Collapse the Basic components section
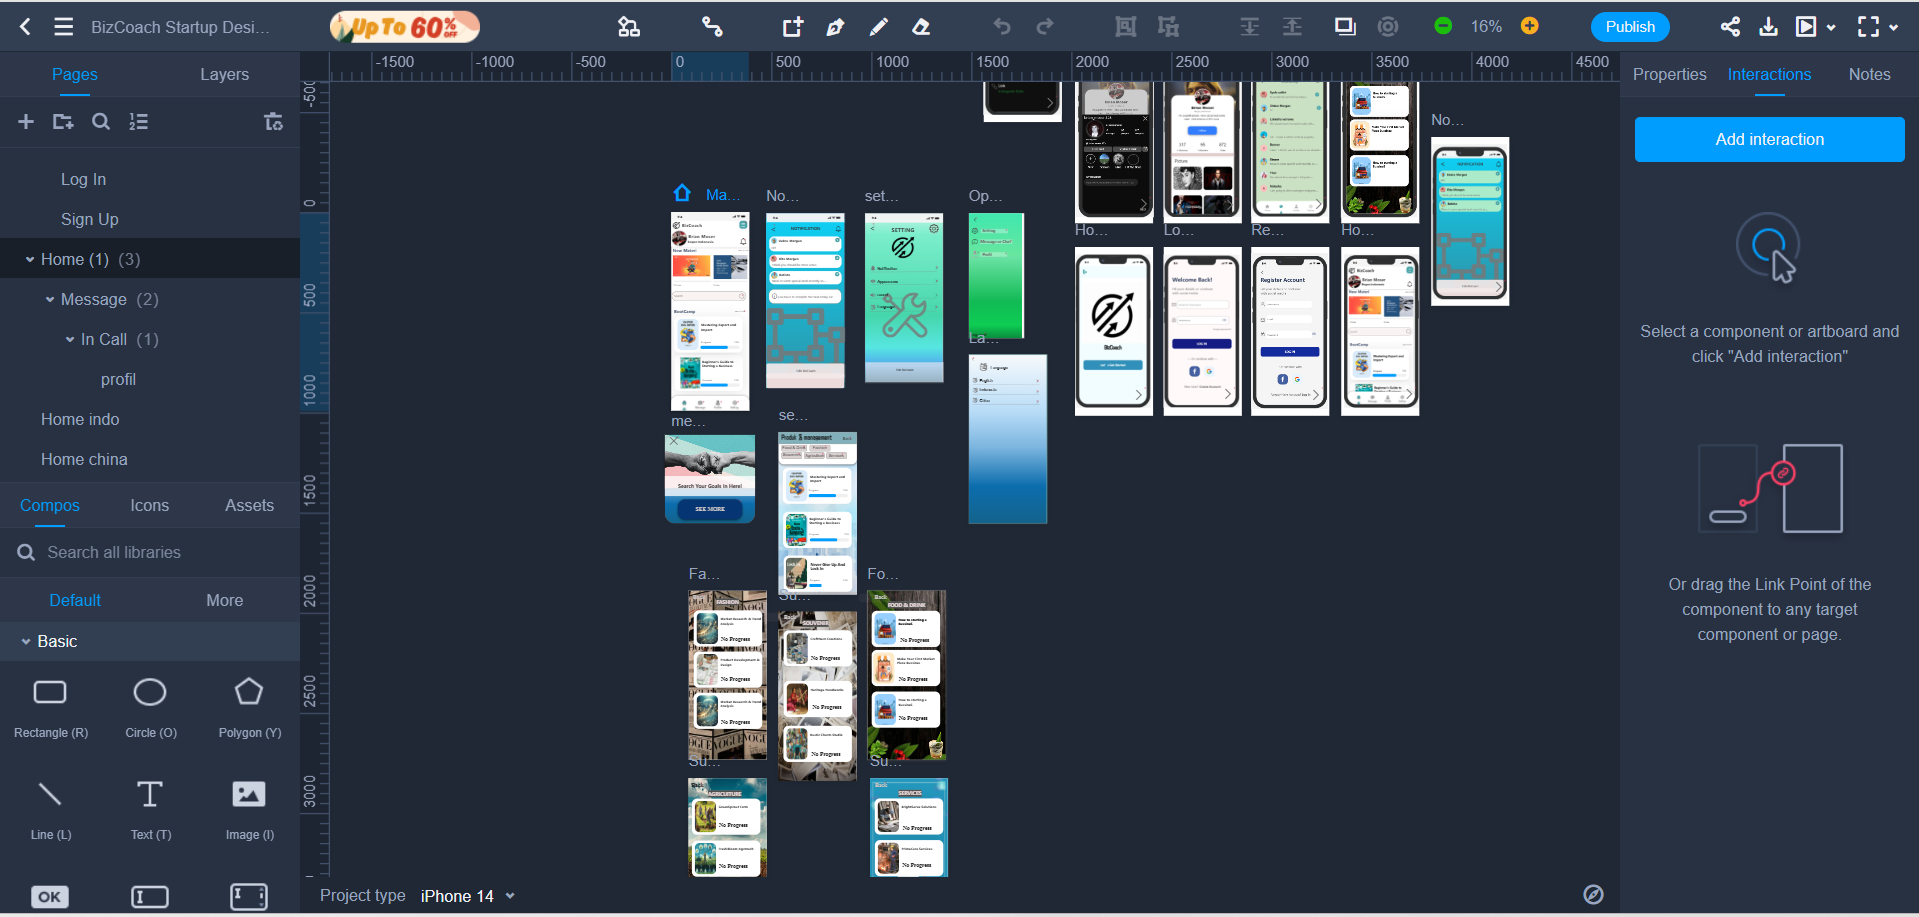Screen dimensions: 1919x917 [x=26, y=642]
